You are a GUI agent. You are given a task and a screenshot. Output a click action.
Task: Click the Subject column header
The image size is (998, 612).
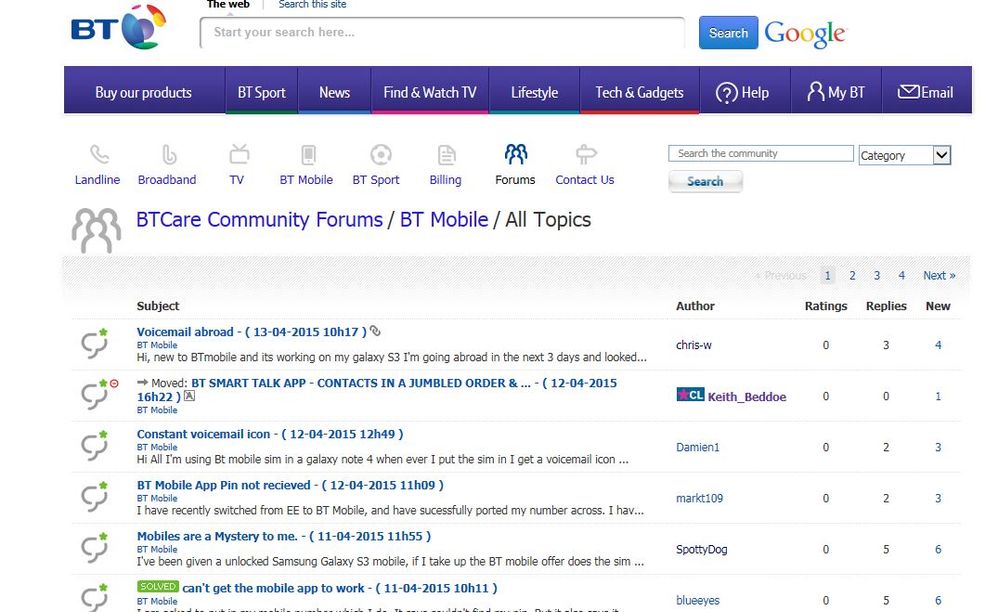pyautogui.click(x=158, y=306)
